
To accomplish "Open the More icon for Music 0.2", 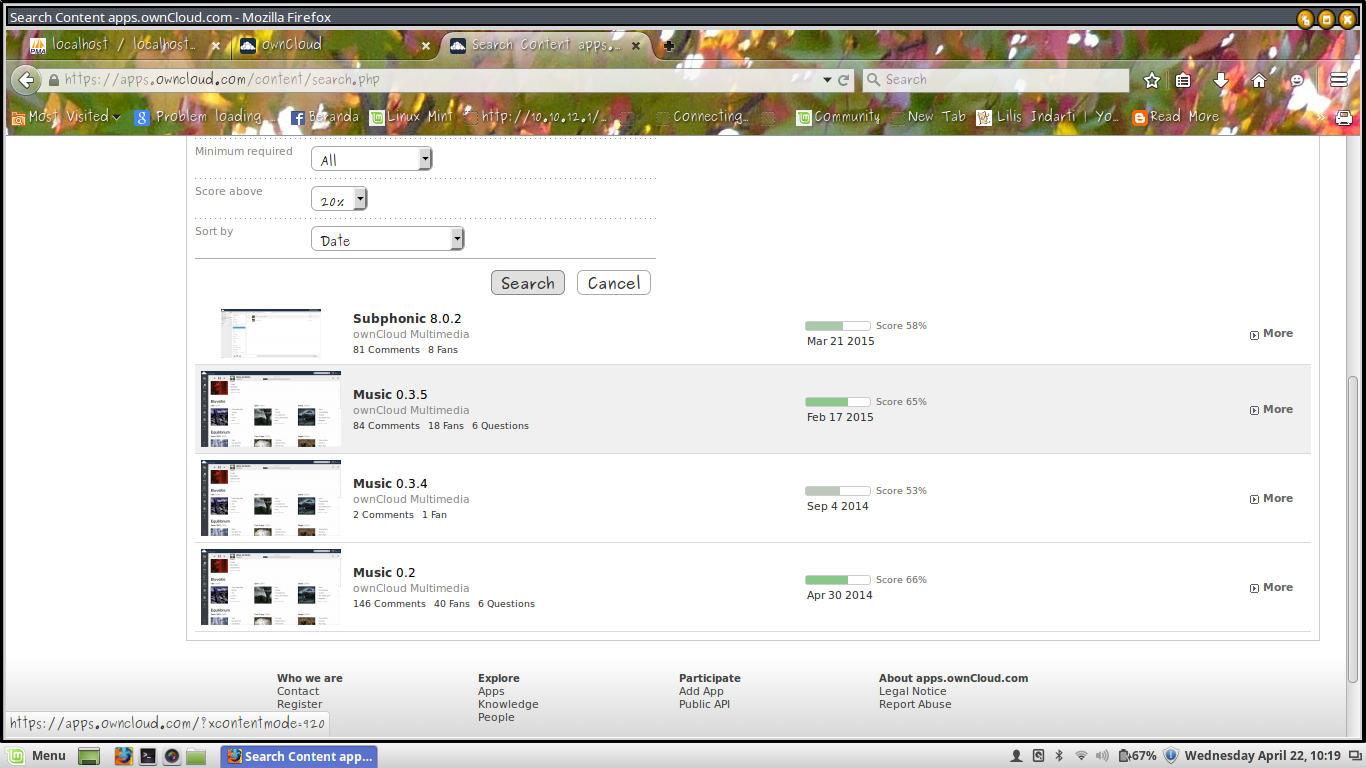I will 1254,589.
